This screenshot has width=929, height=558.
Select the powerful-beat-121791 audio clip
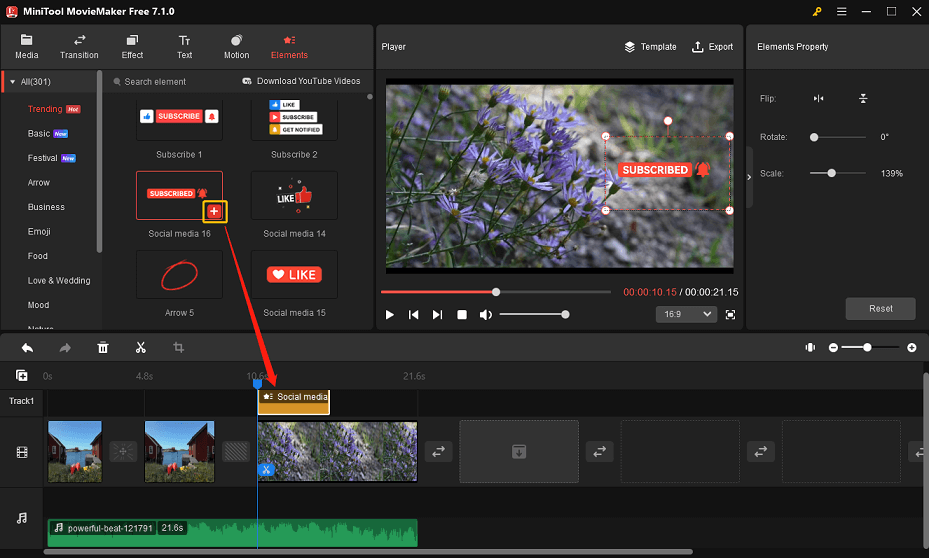pos(232,533)
